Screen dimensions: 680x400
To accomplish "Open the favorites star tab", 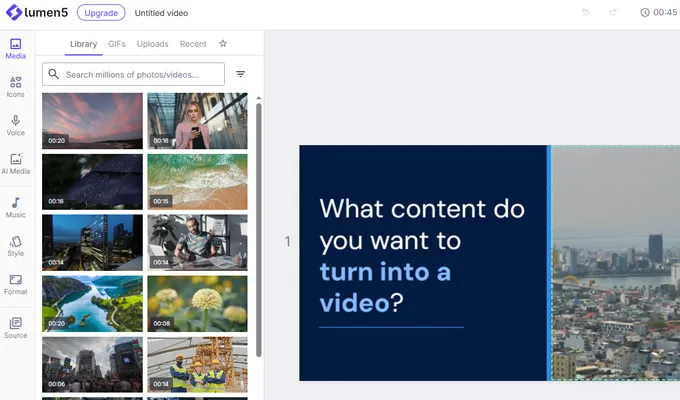I will point(223,43).
